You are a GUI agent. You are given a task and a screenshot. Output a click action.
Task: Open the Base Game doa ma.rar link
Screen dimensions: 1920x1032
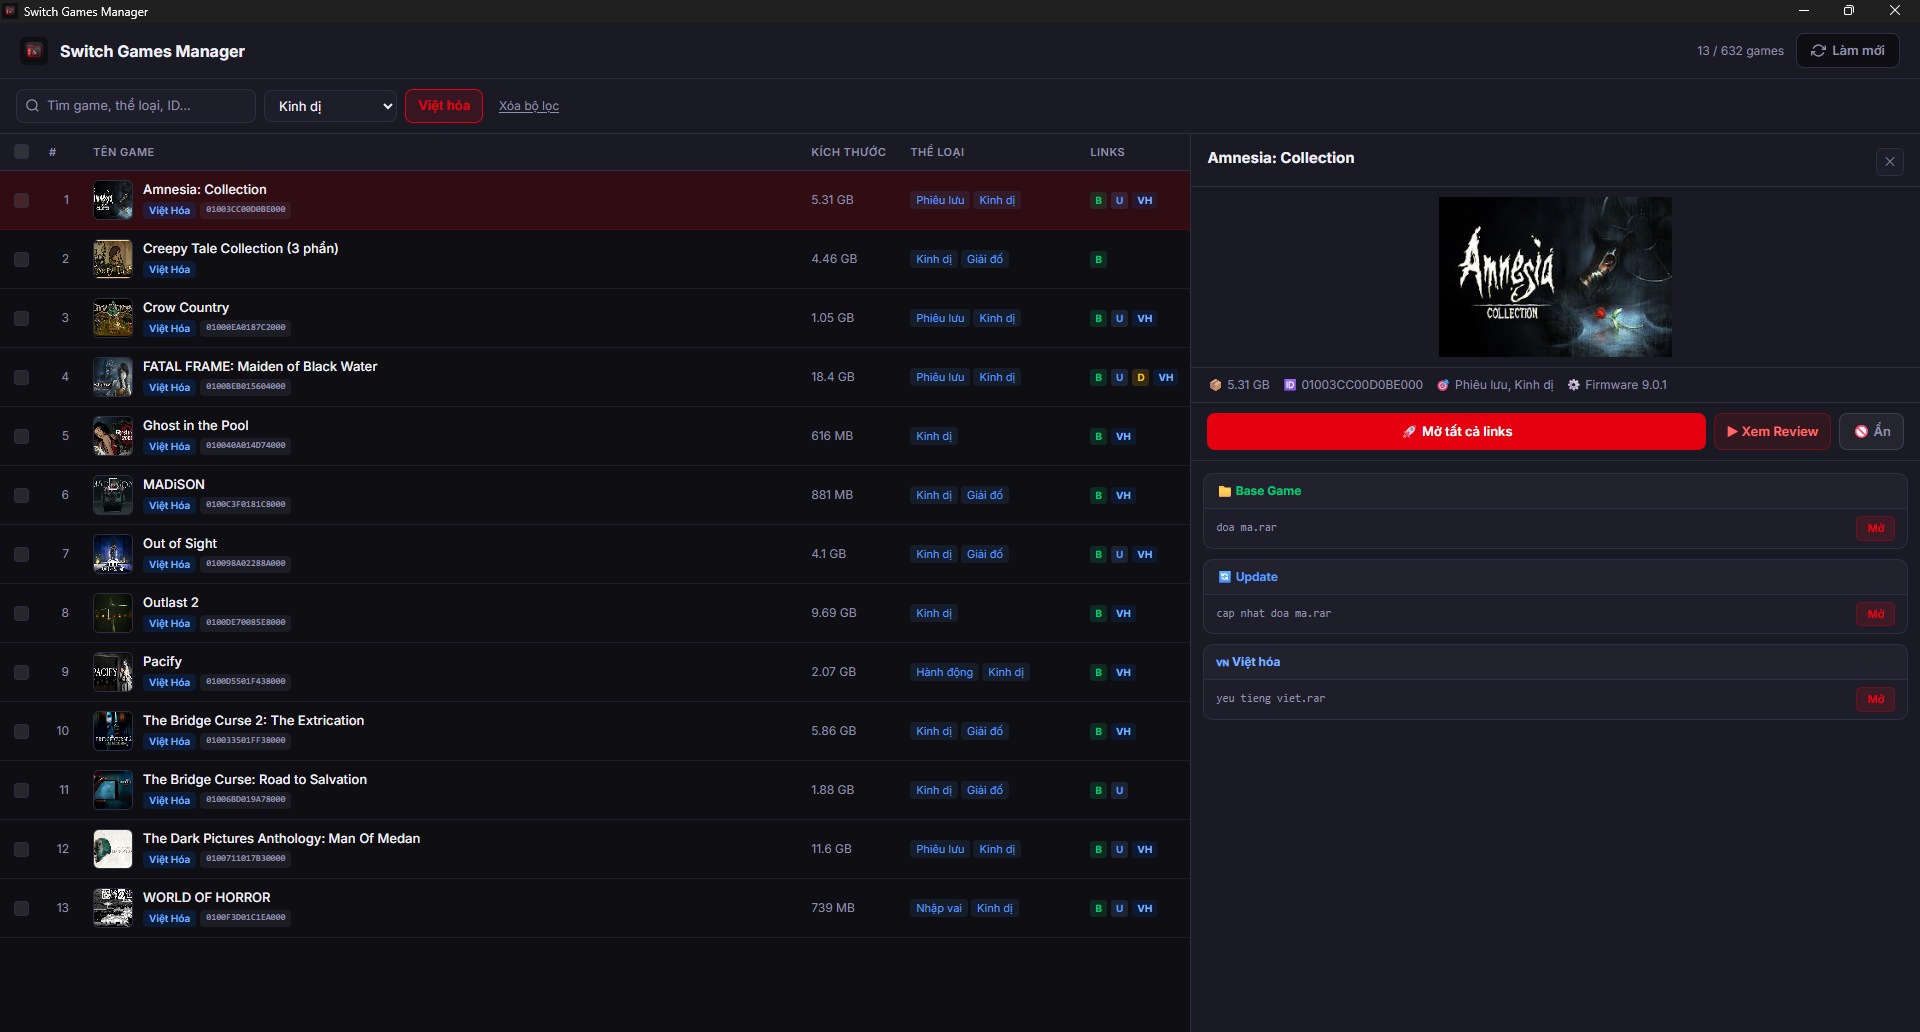[x=1875, y=528]
